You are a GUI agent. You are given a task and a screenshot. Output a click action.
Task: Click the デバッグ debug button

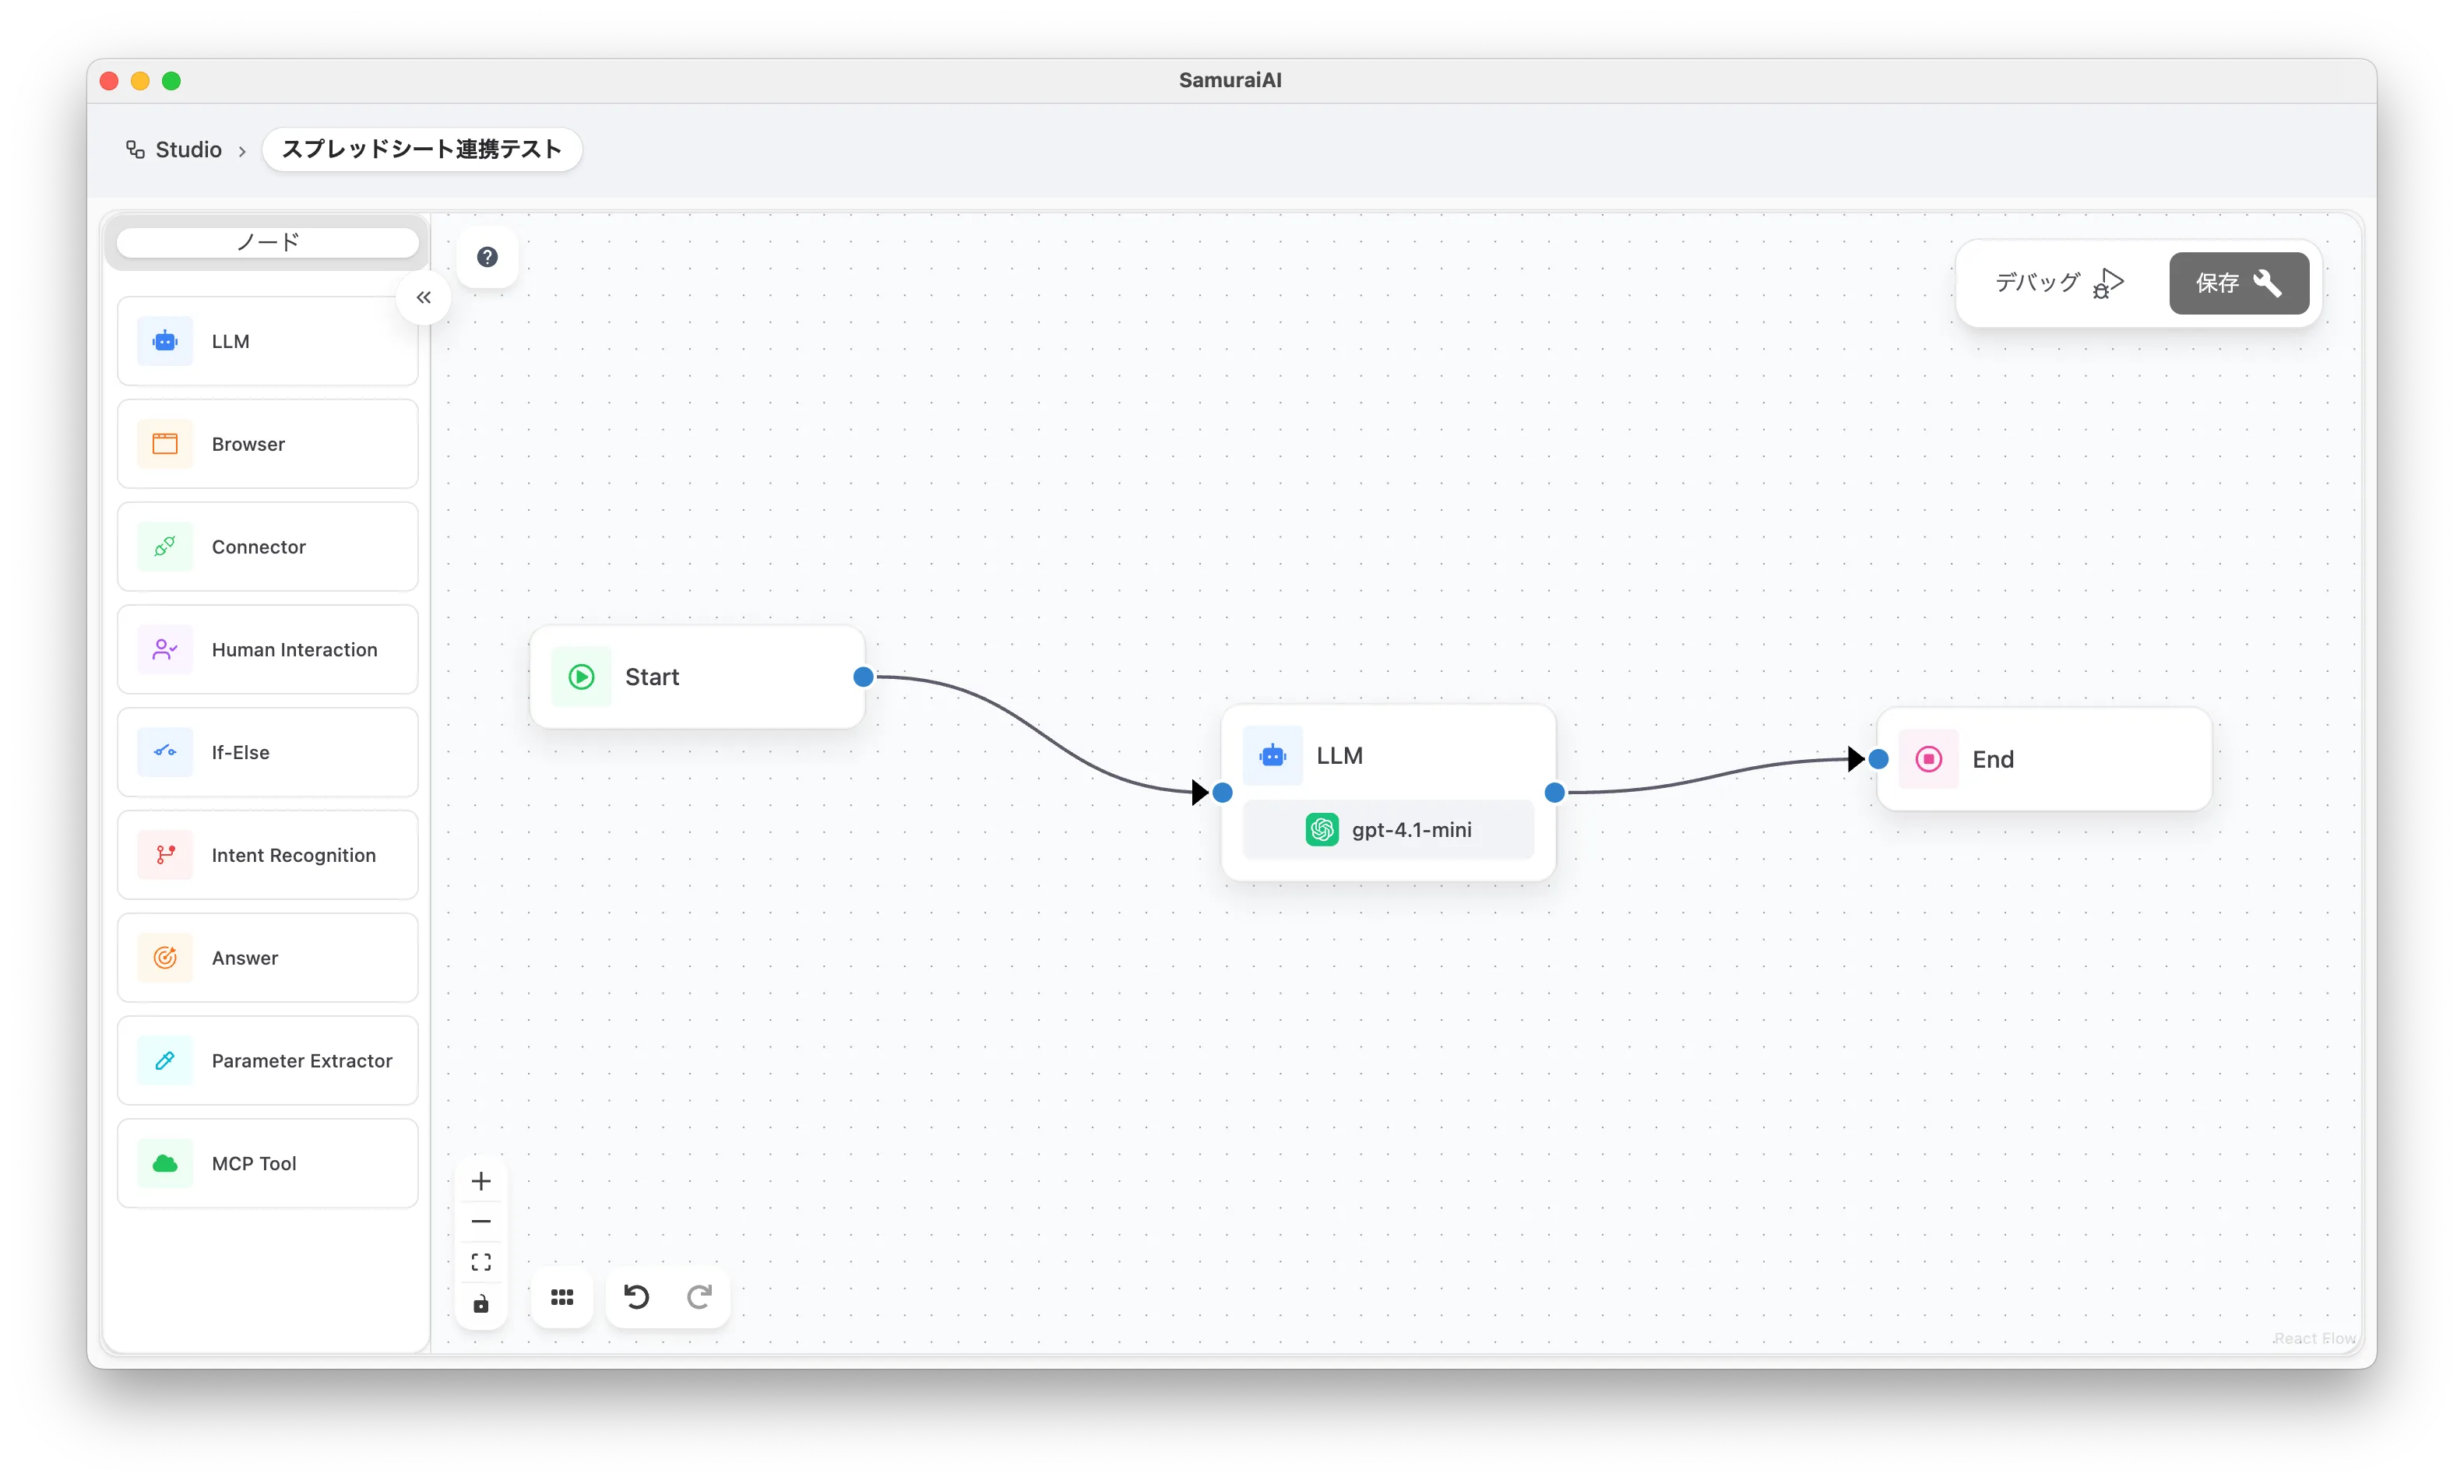[x=2058, y=283]
